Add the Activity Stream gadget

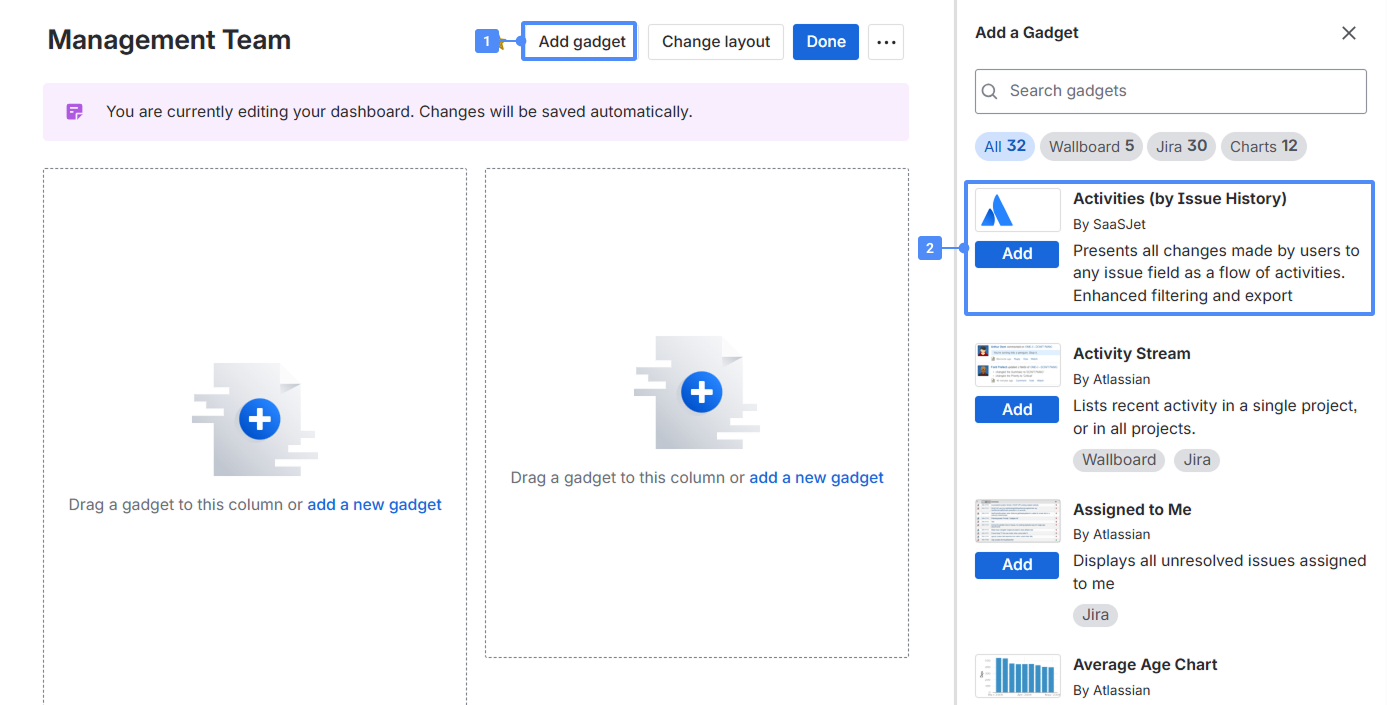pyautogui.click(x=1017, y=409)
